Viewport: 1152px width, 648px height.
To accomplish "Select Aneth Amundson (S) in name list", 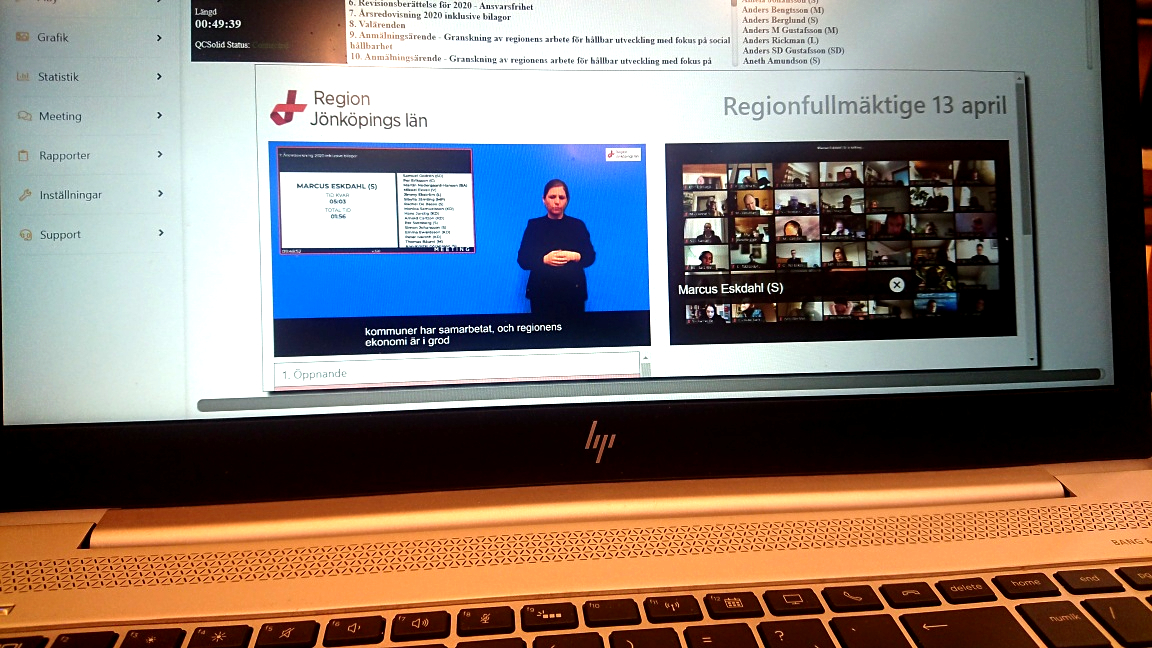I will click(781, 61).
